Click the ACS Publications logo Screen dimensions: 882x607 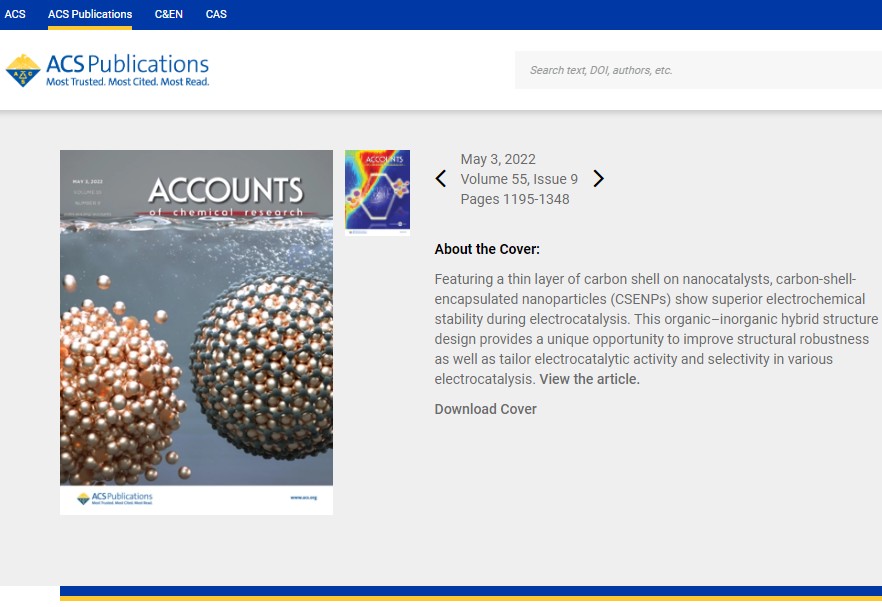[107, 70]
